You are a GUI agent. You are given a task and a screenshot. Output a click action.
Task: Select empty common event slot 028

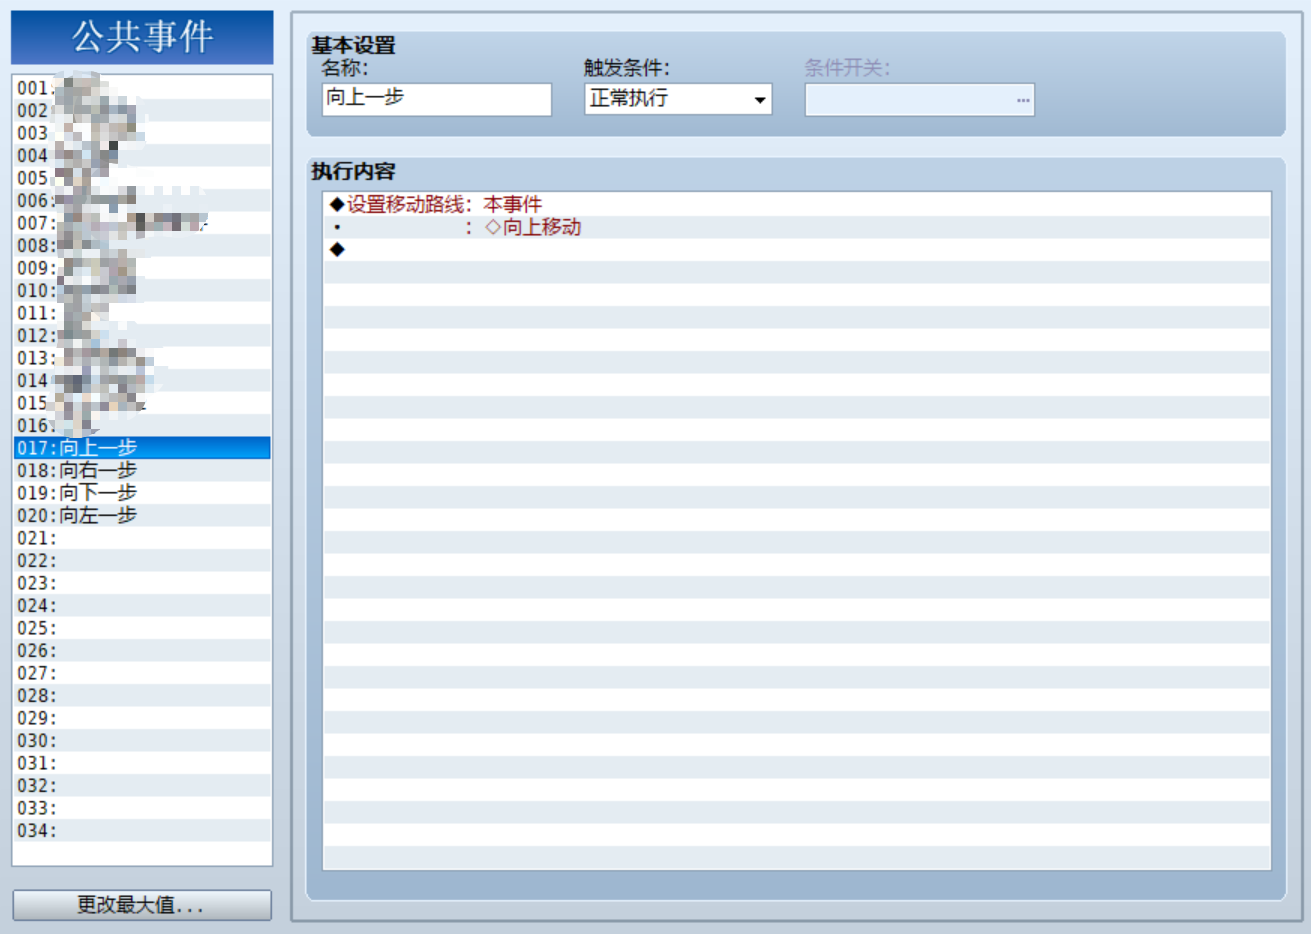(142, 695)
